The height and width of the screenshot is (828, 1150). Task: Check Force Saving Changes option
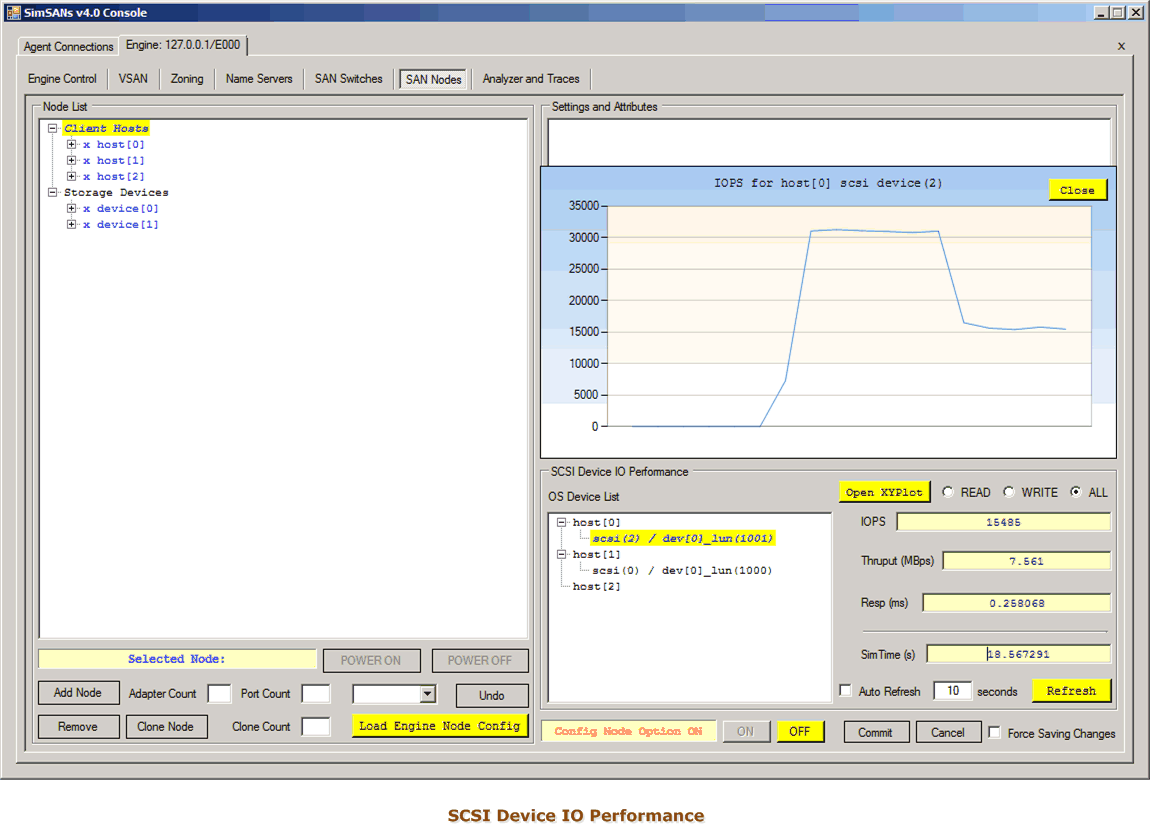pyautogui.click(x=994, y=733)
